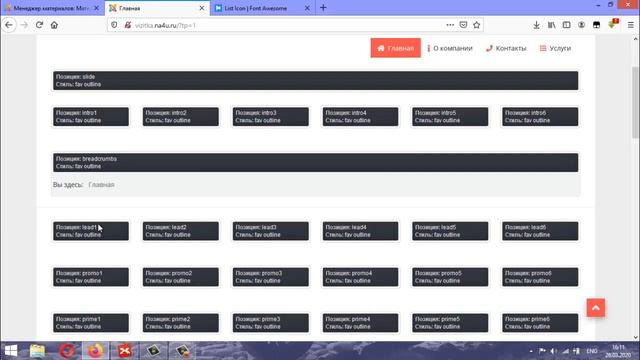Screen dimensions: 640x360
Task: Click the promo5 position block
Action: click(x=450, y=277)
